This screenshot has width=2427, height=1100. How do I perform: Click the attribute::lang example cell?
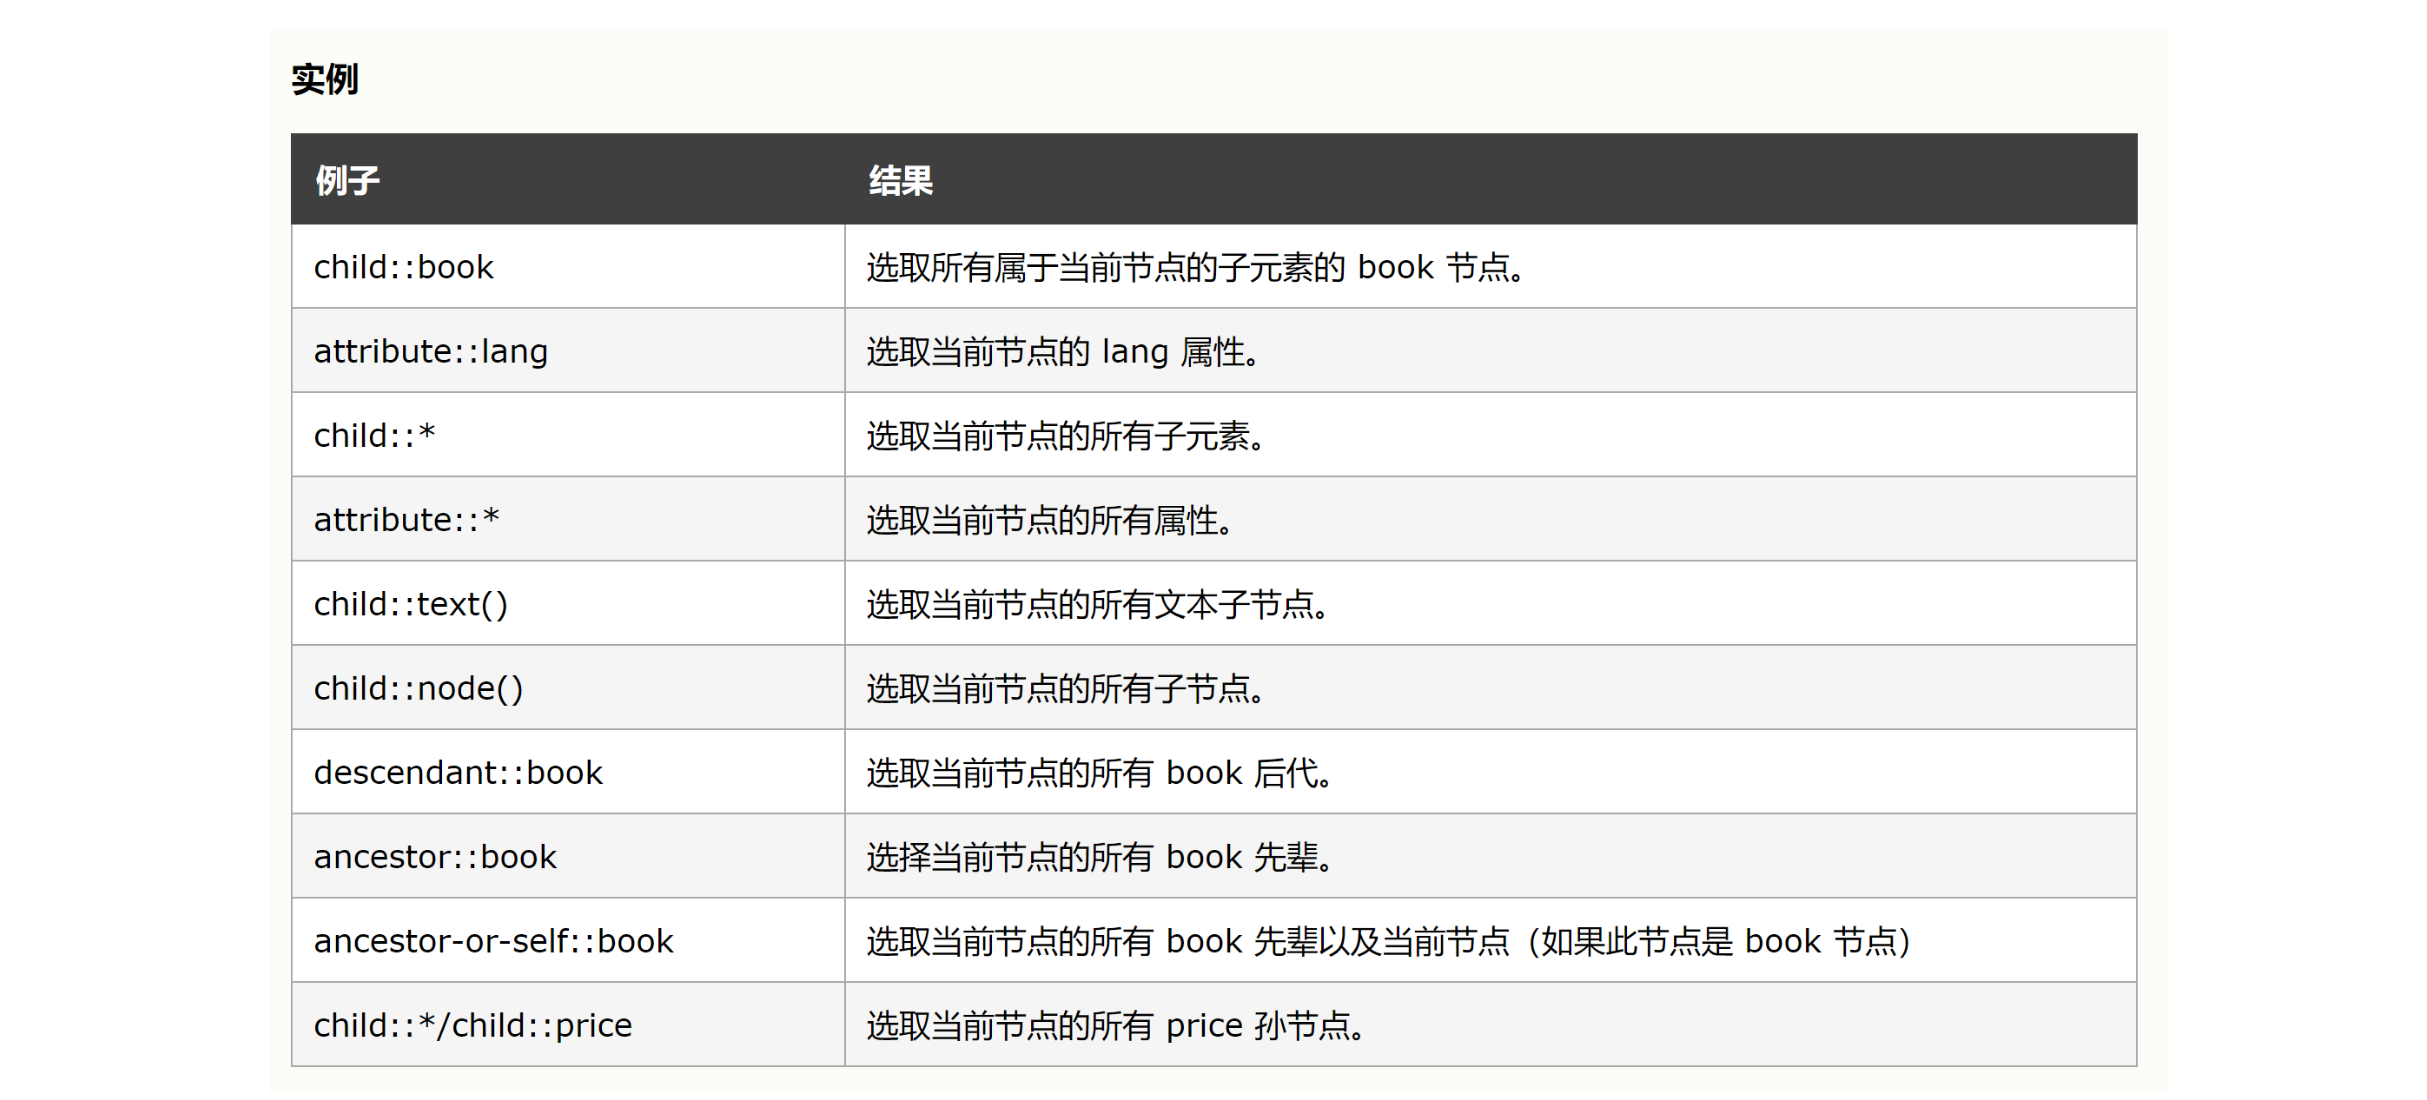click(430, 352)
